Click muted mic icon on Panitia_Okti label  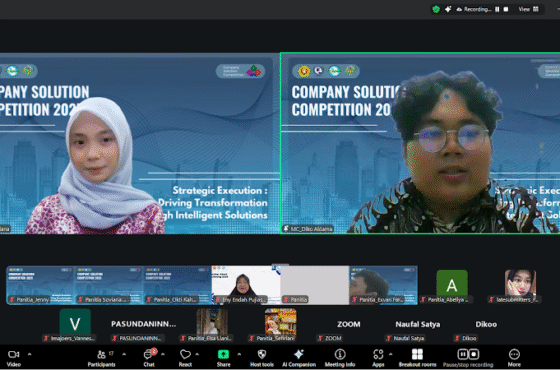149,300
